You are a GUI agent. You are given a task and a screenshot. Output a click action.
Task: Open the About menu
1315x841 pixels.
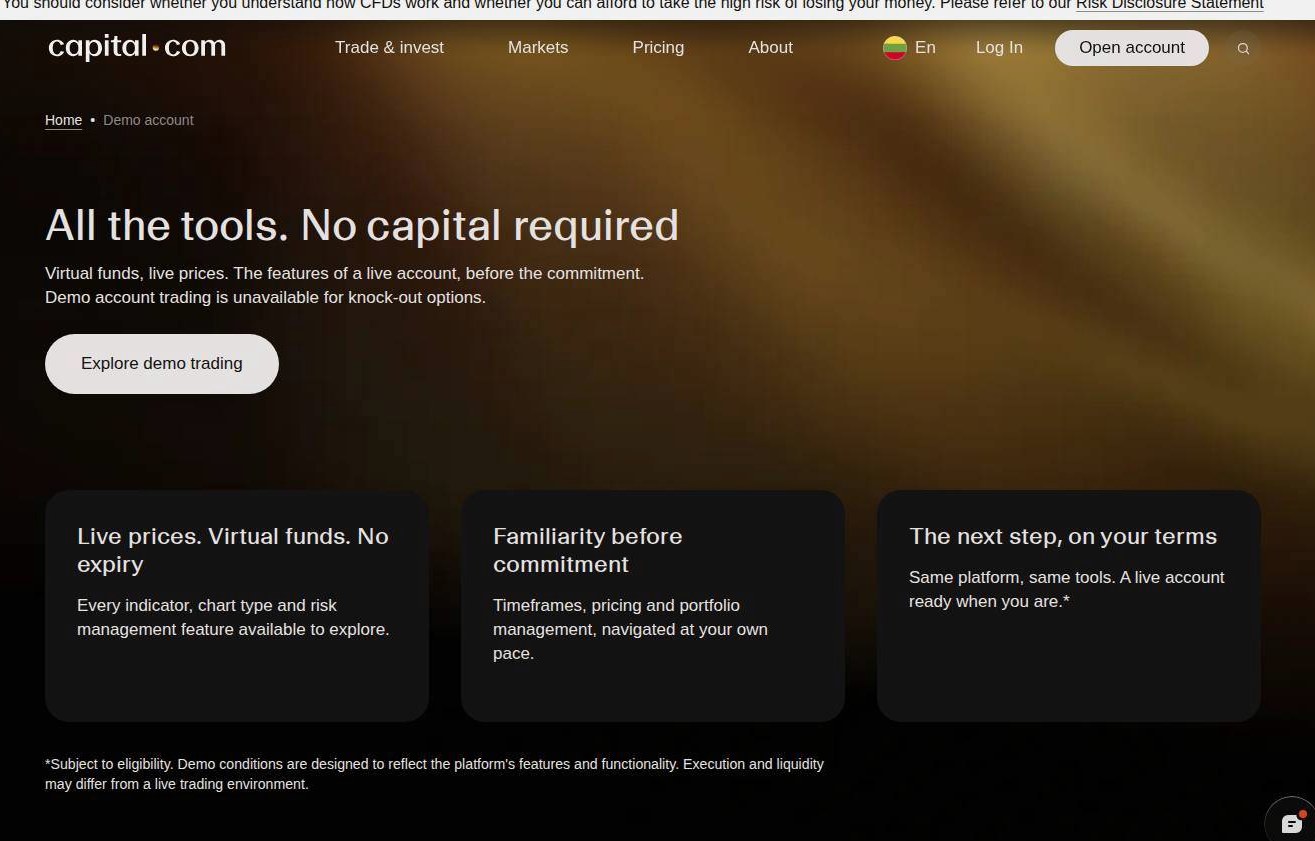[770, 47]
